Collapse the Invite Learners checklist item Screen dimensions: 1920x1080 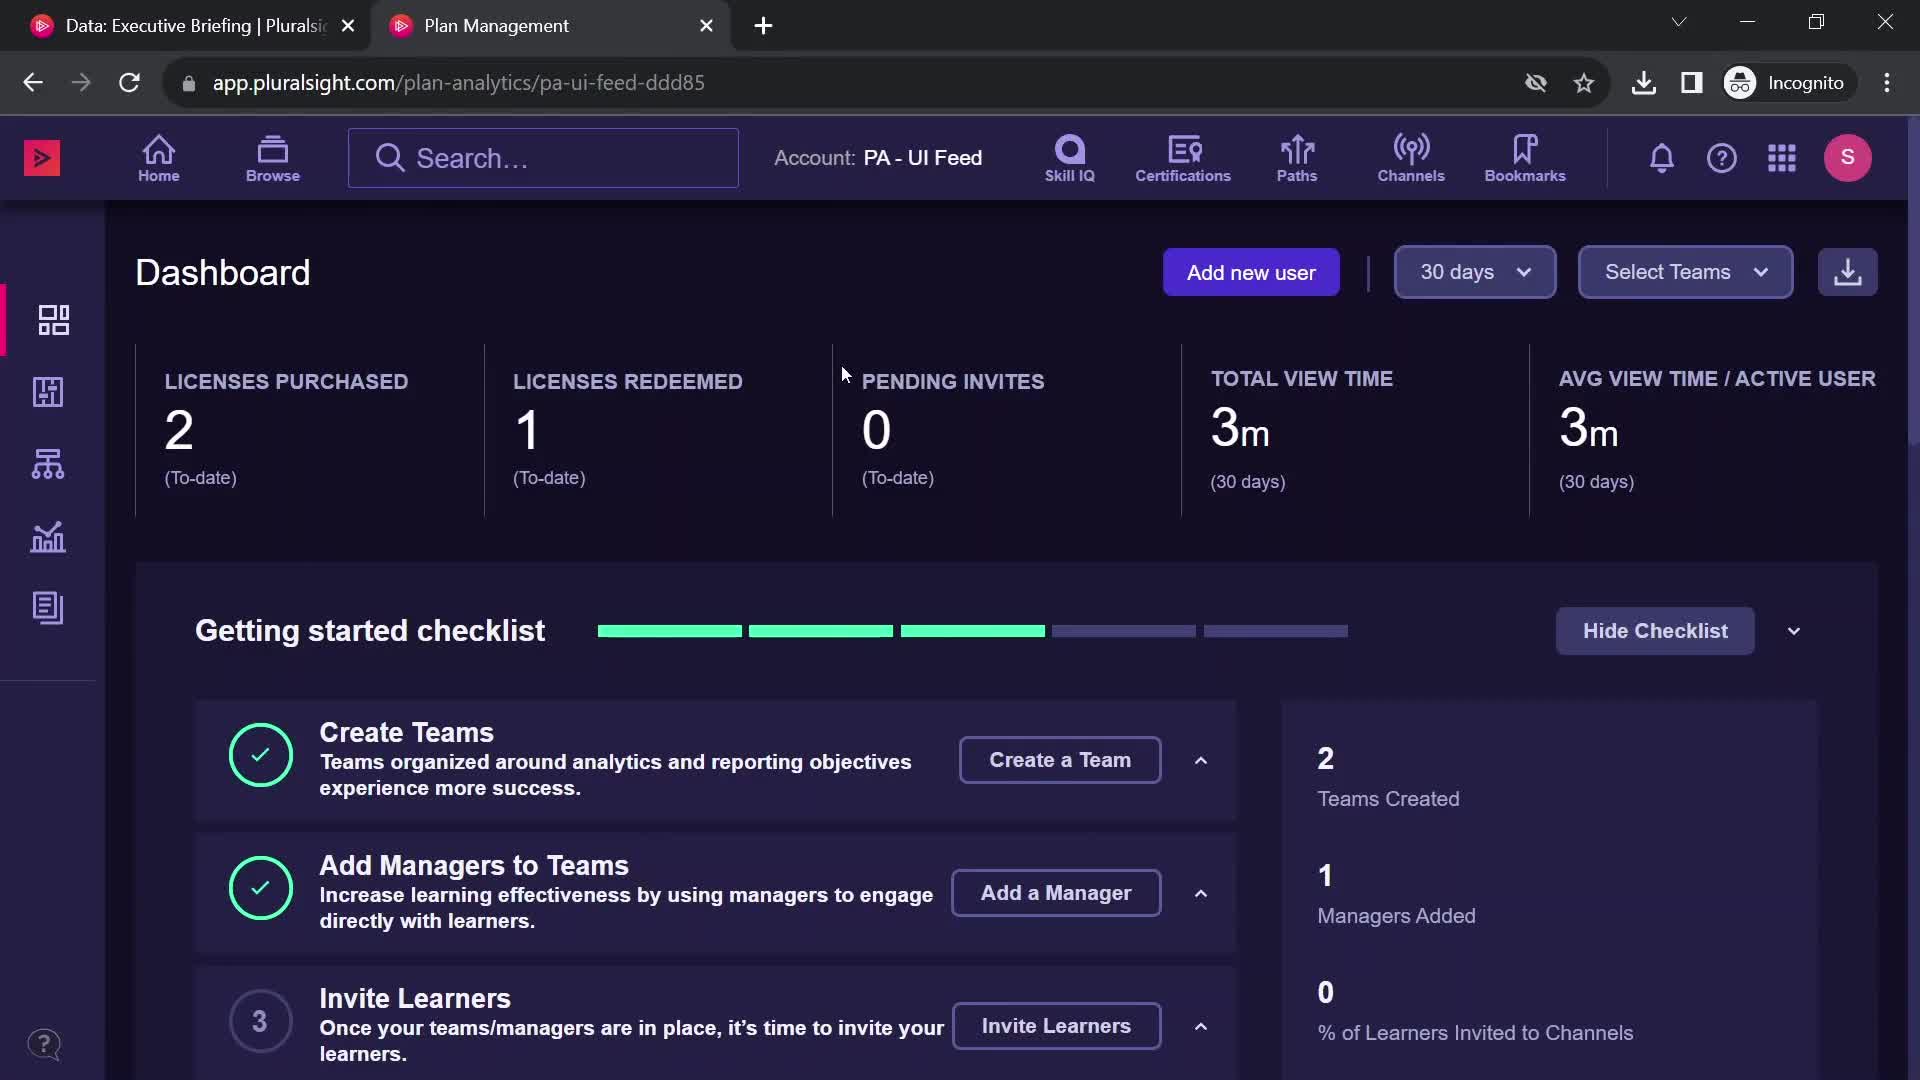pyautogui.click(x=1200, y=1027)
